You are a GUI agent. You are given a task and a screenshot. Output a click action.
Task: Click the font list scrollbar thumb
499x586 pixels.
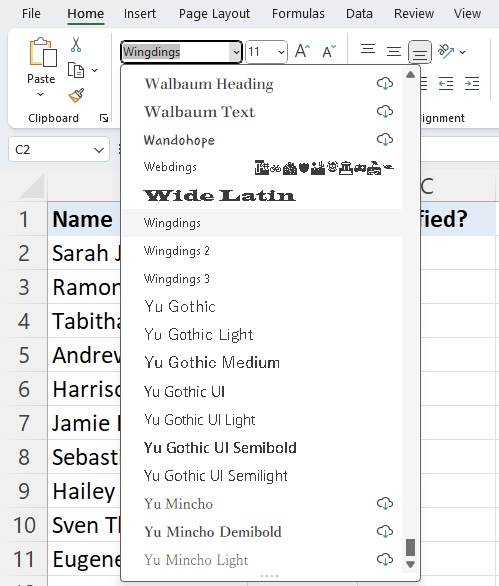coord(410,548)
